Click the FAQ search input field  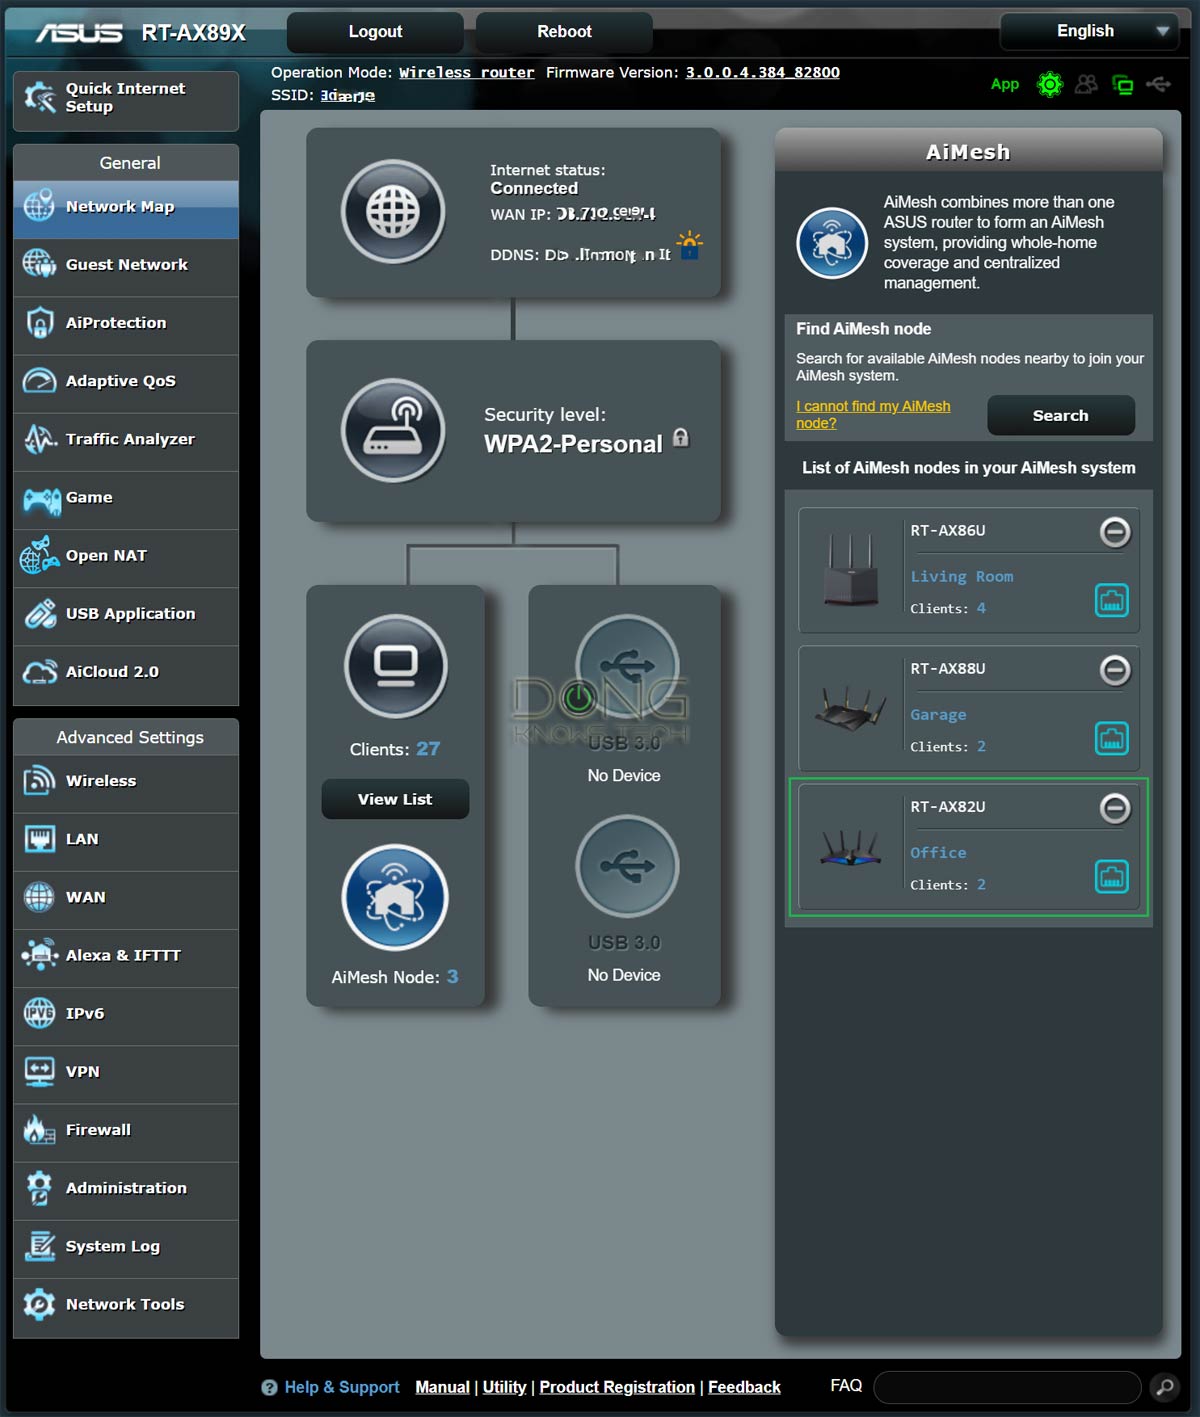(x=1006, y=1387)
